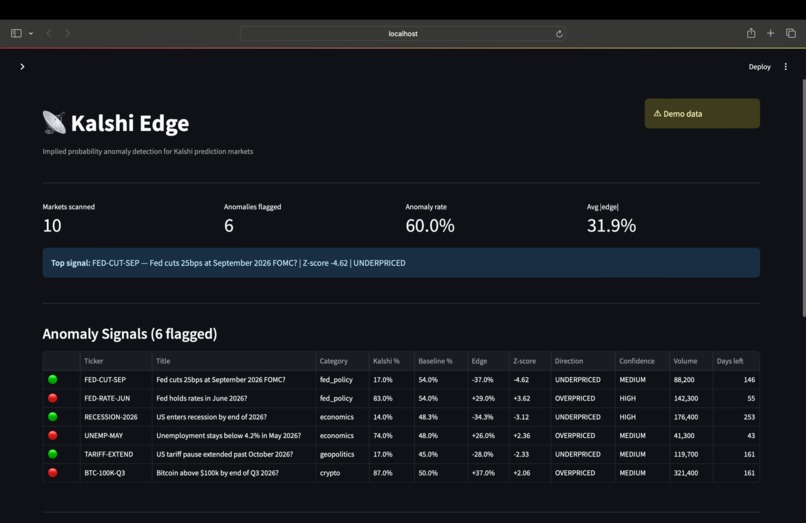Click the Volume cell 321,400
This screenshot has width=806, height=523.
691,473
